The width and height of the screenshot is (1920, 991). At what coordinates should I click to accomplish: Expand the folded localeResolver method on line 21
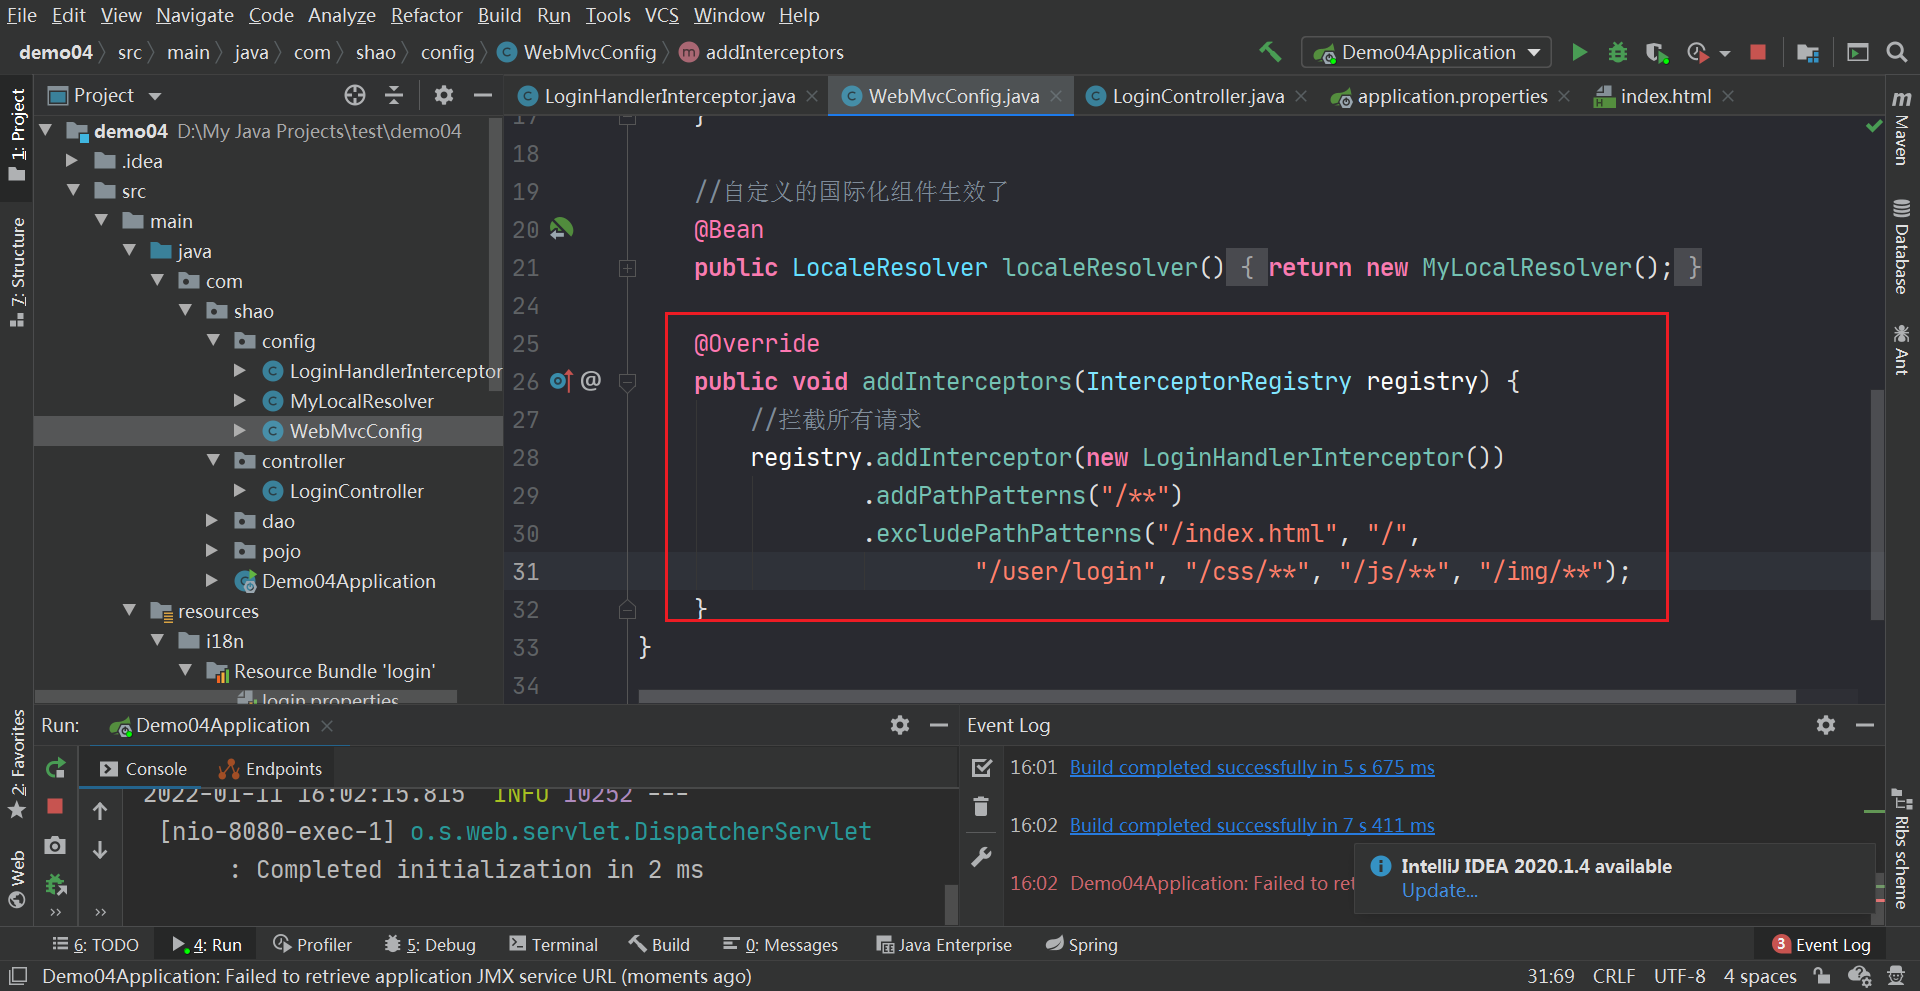[627, 268]
